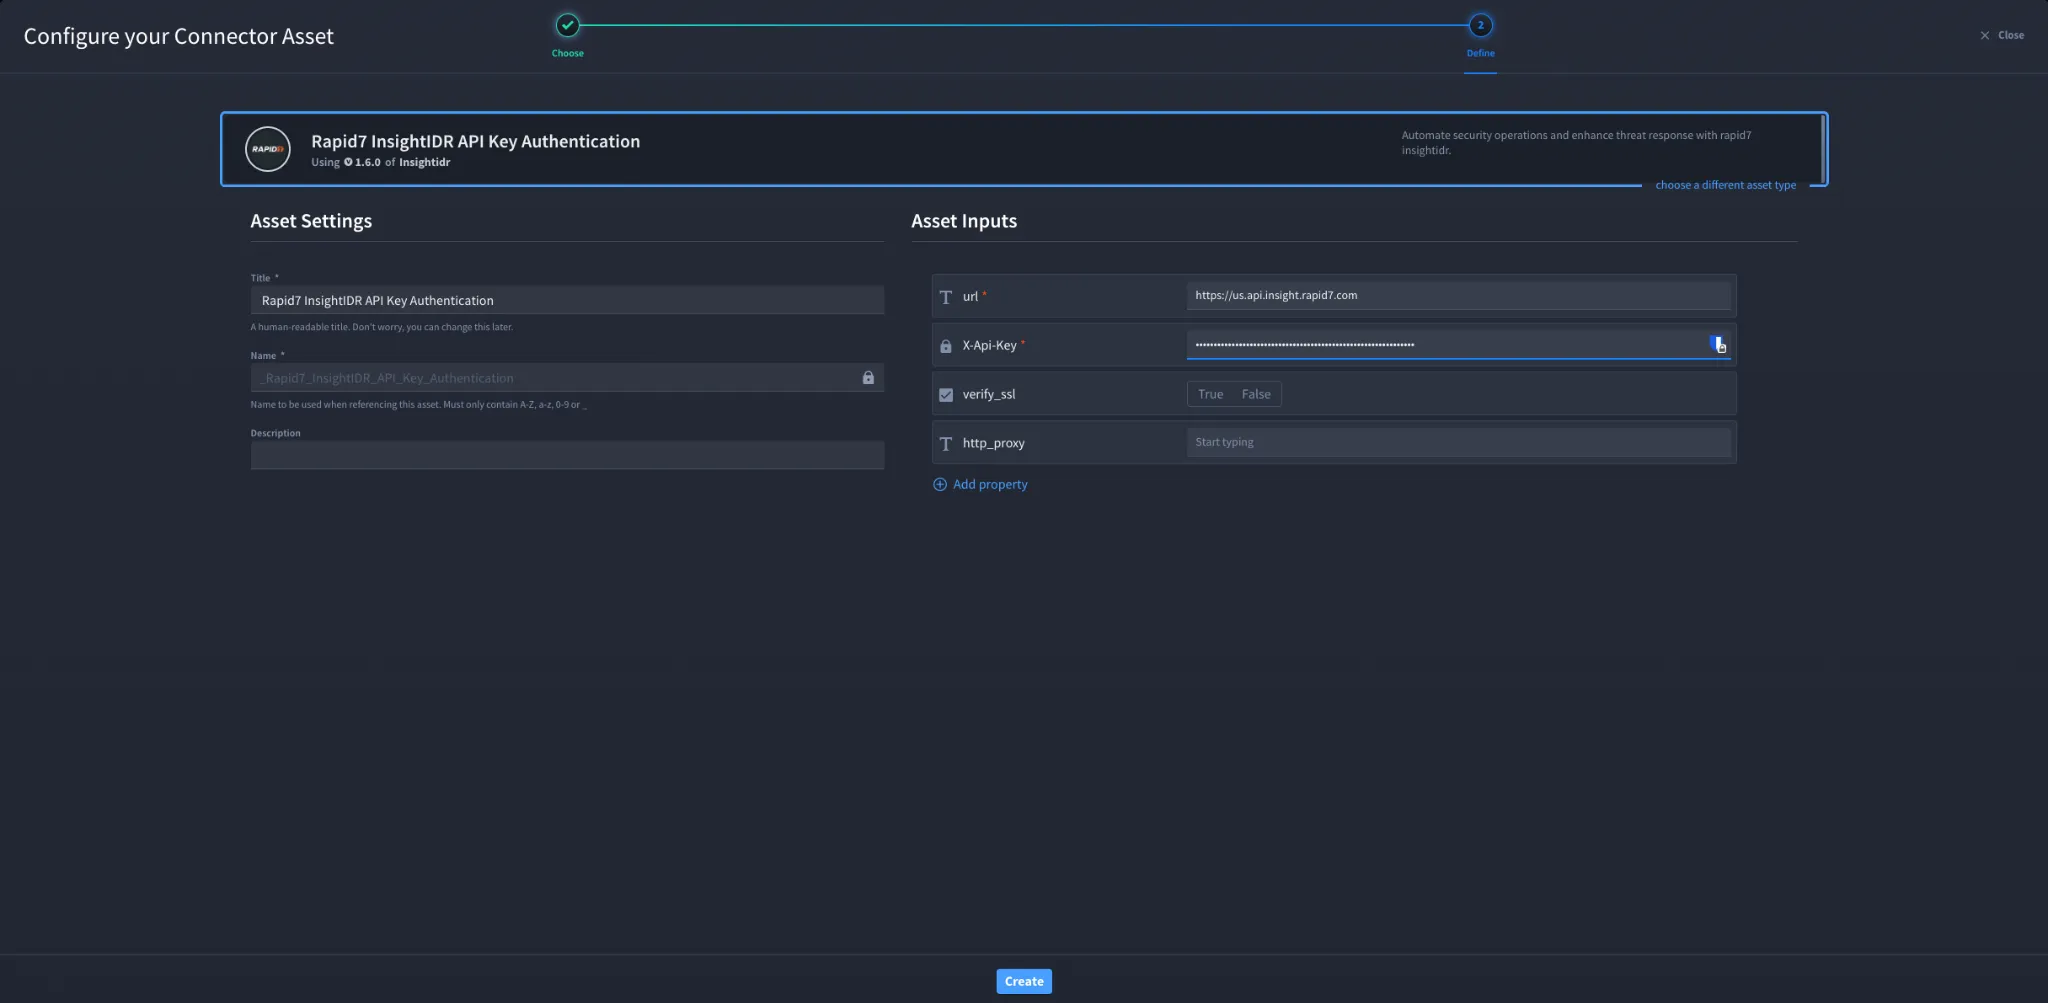Click the Create button
The image size is (2048, 1003).
(1024, 981)
